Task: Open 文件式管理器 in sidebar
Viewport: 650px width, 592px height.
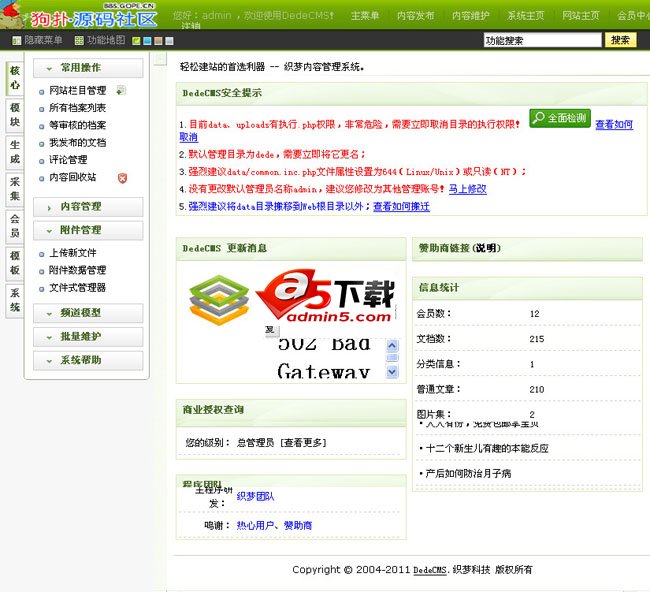Action: coord(78,288)
